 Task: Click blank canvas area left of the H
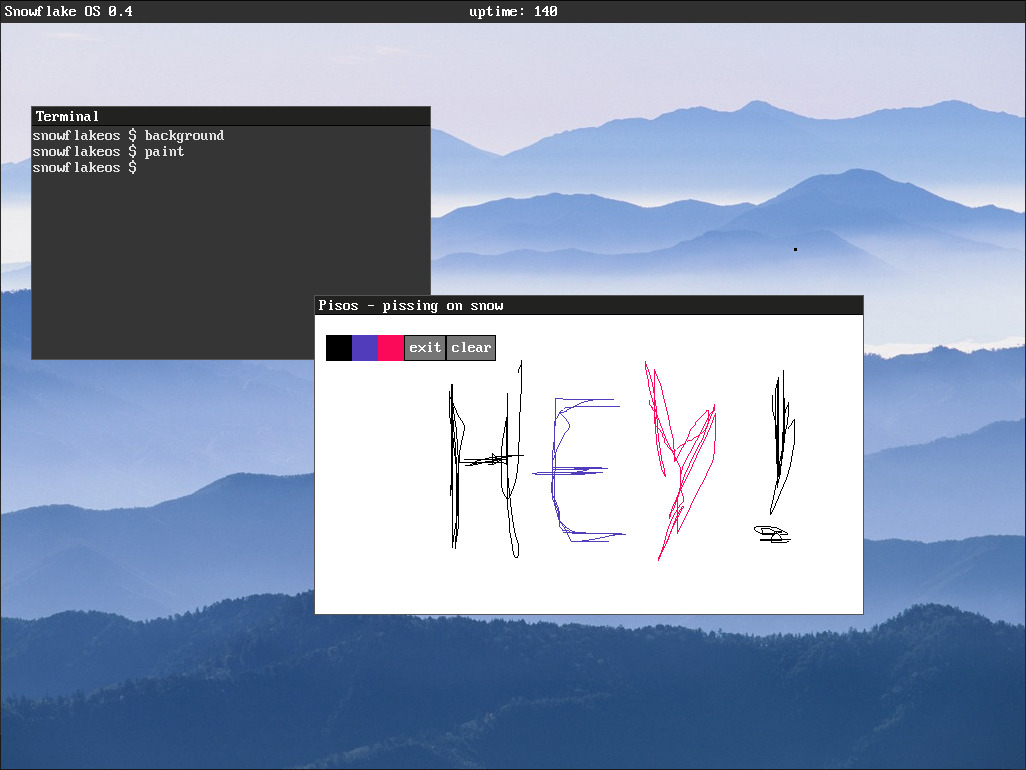tap(380, 471)
